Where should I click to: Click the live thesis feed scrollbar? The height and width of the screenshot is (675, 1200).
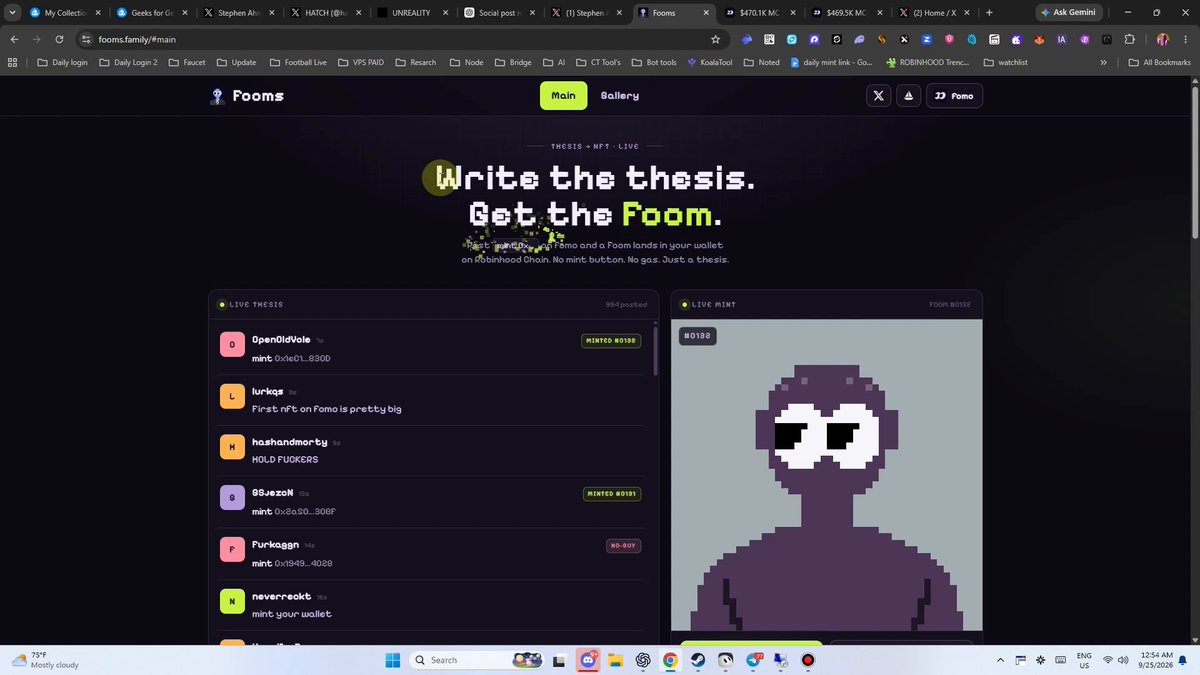pyautogui.click(x=656, y=350)
